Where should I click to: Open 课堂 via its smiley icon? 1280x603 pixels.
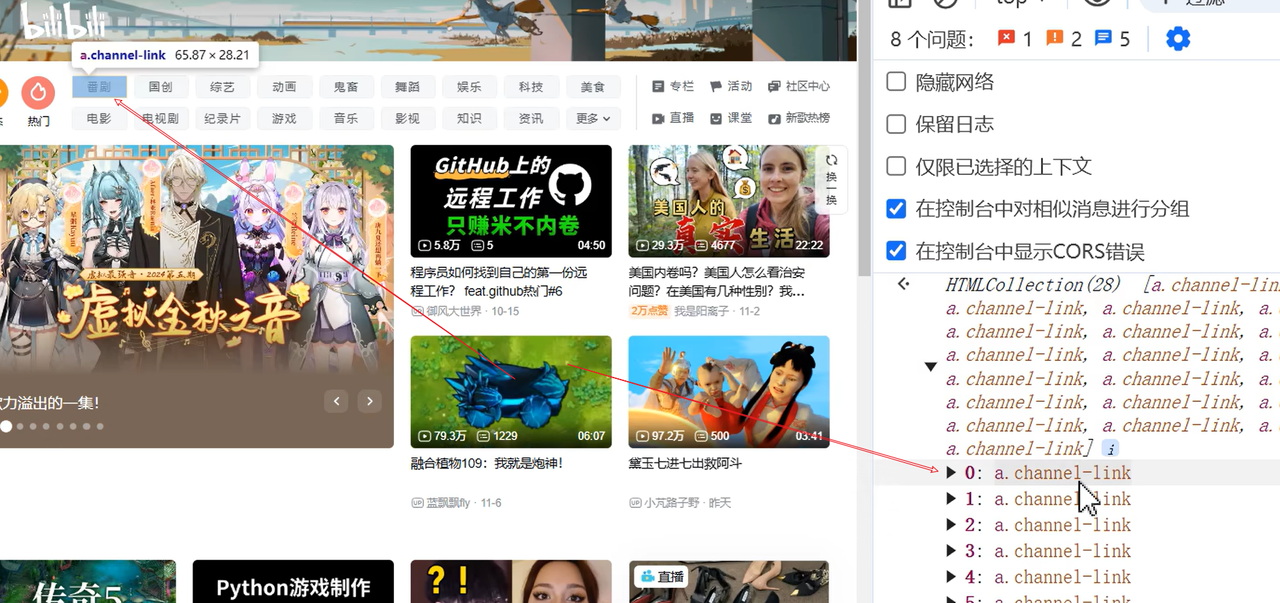click(x=717, y=118)
